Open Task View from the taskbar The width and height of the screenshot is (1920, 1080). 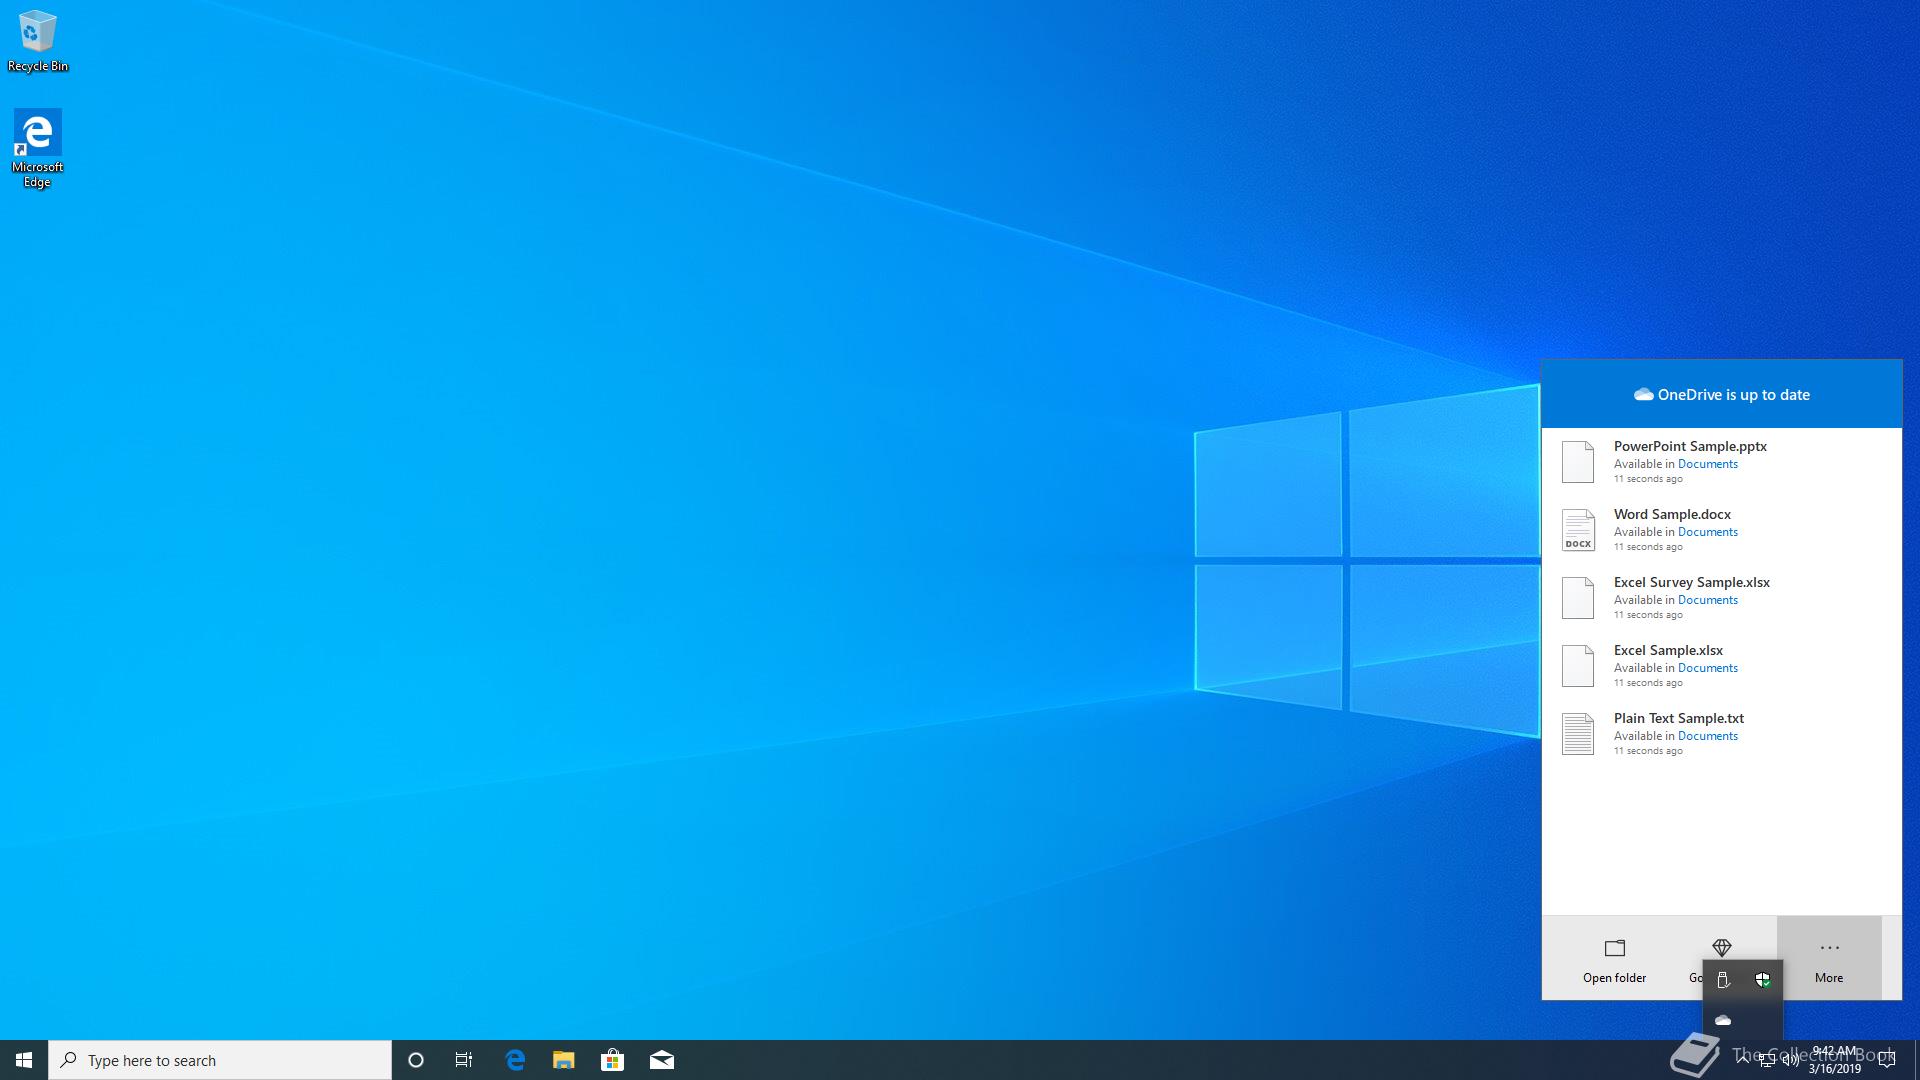click(464, 1060)
